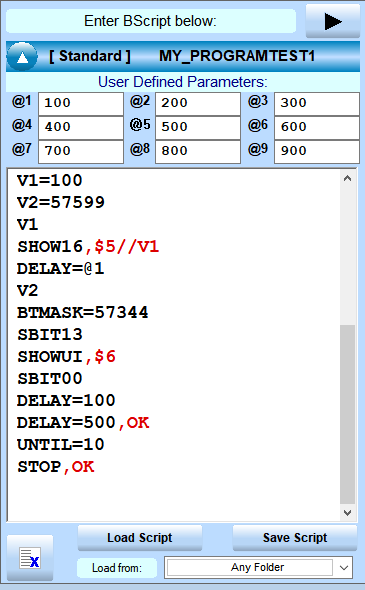365x590 pixels.
Task: Click the line UNTIL=10
Action: [x=61, y=445]
